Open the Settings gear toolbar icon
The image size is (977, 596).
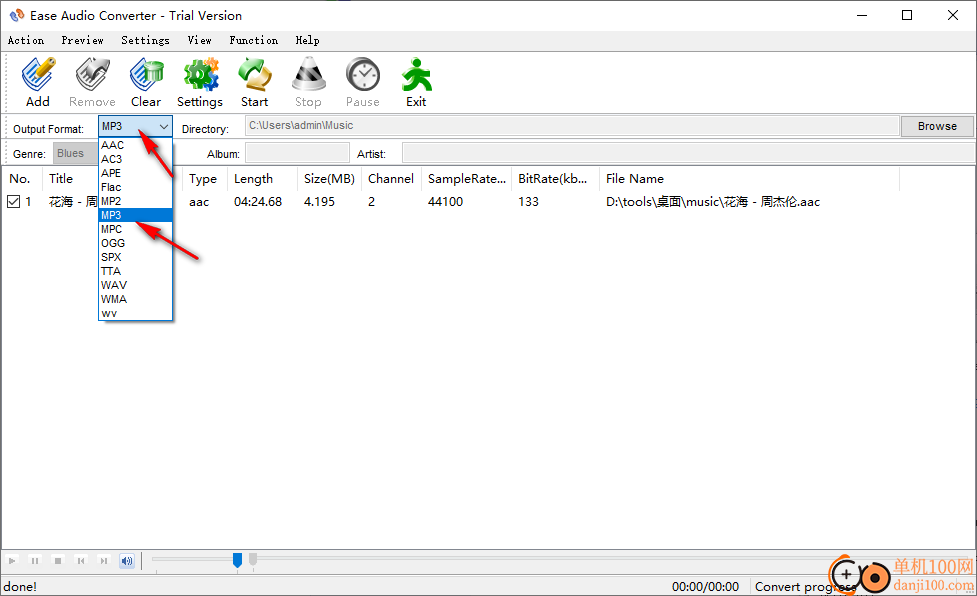pyautogui.click(x=200, y=82)
